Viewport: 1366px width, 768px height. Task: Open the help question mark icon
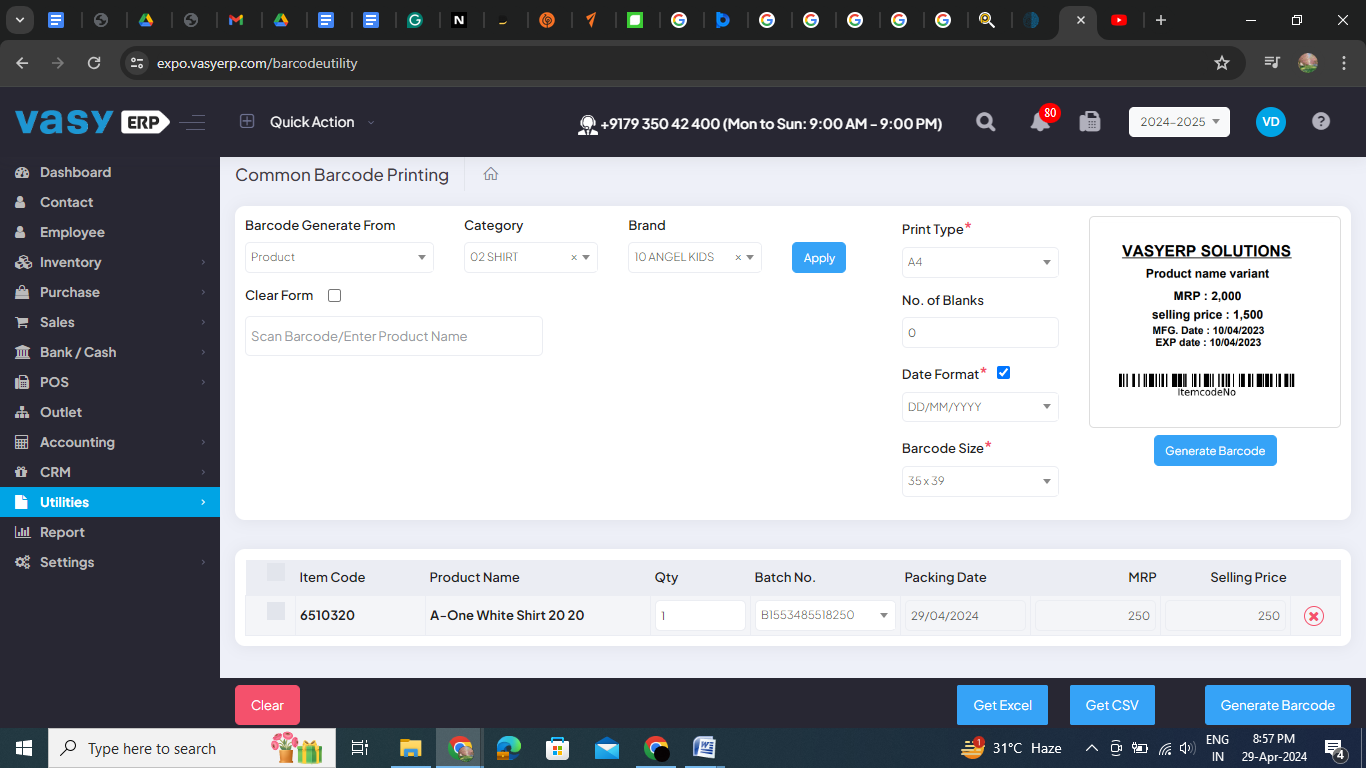pyautogui.click(x=1321, y=121)
